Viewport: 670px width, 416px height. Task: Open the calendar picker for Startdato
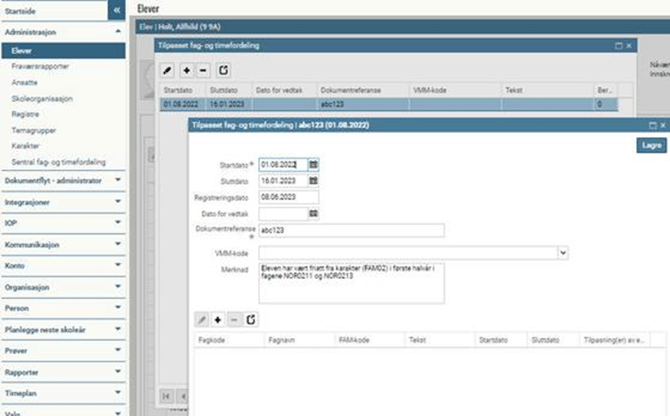313,164
